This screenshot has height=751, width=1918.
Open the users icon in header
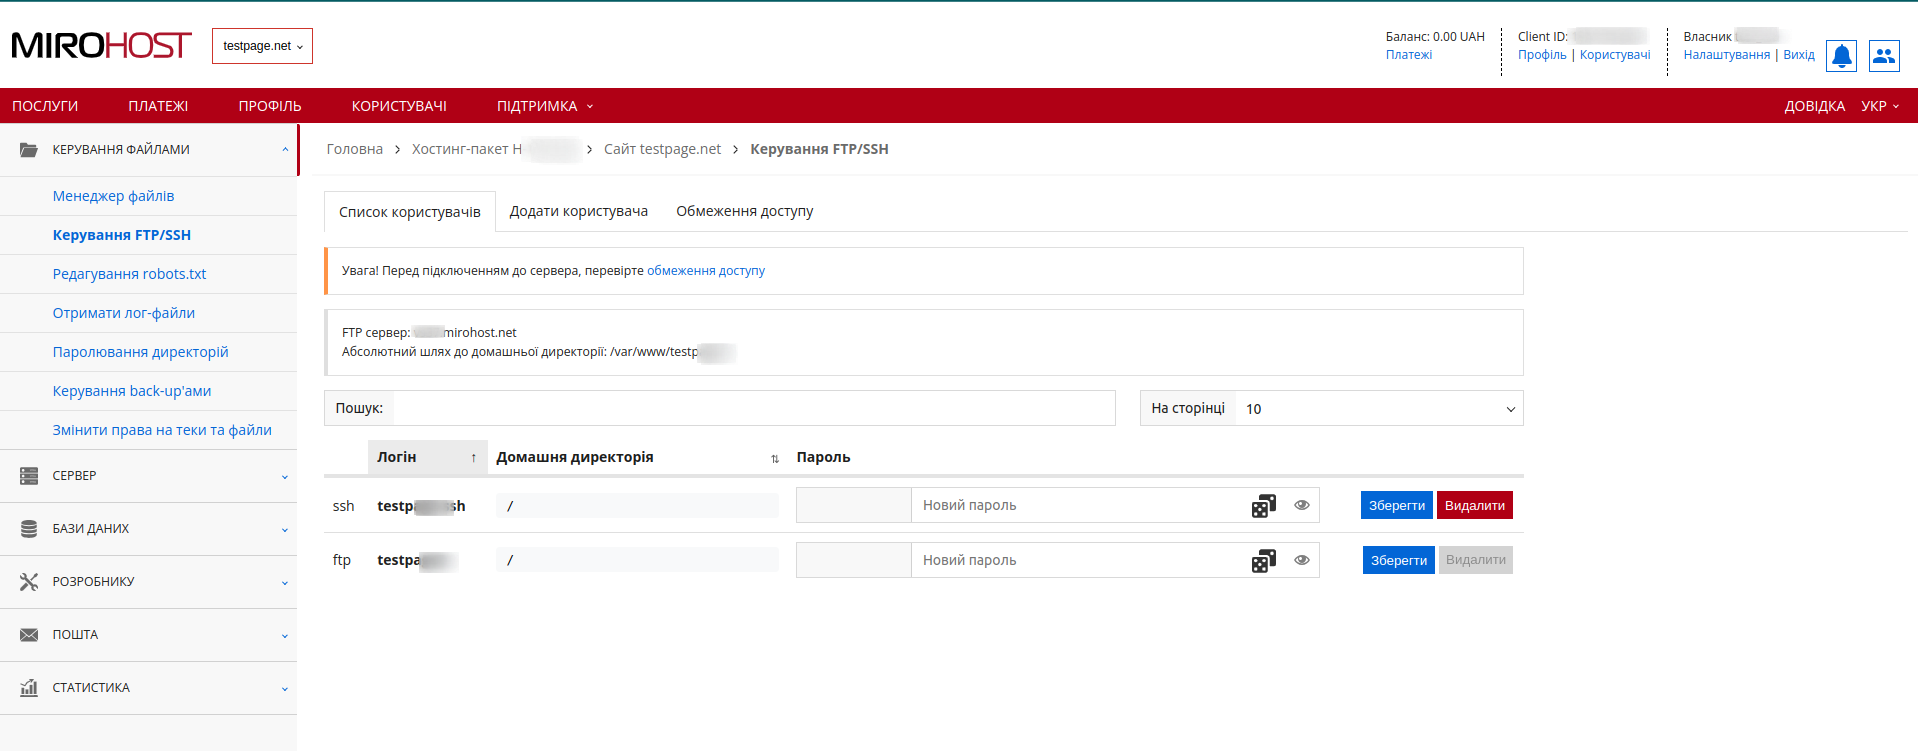point(1884,56)
